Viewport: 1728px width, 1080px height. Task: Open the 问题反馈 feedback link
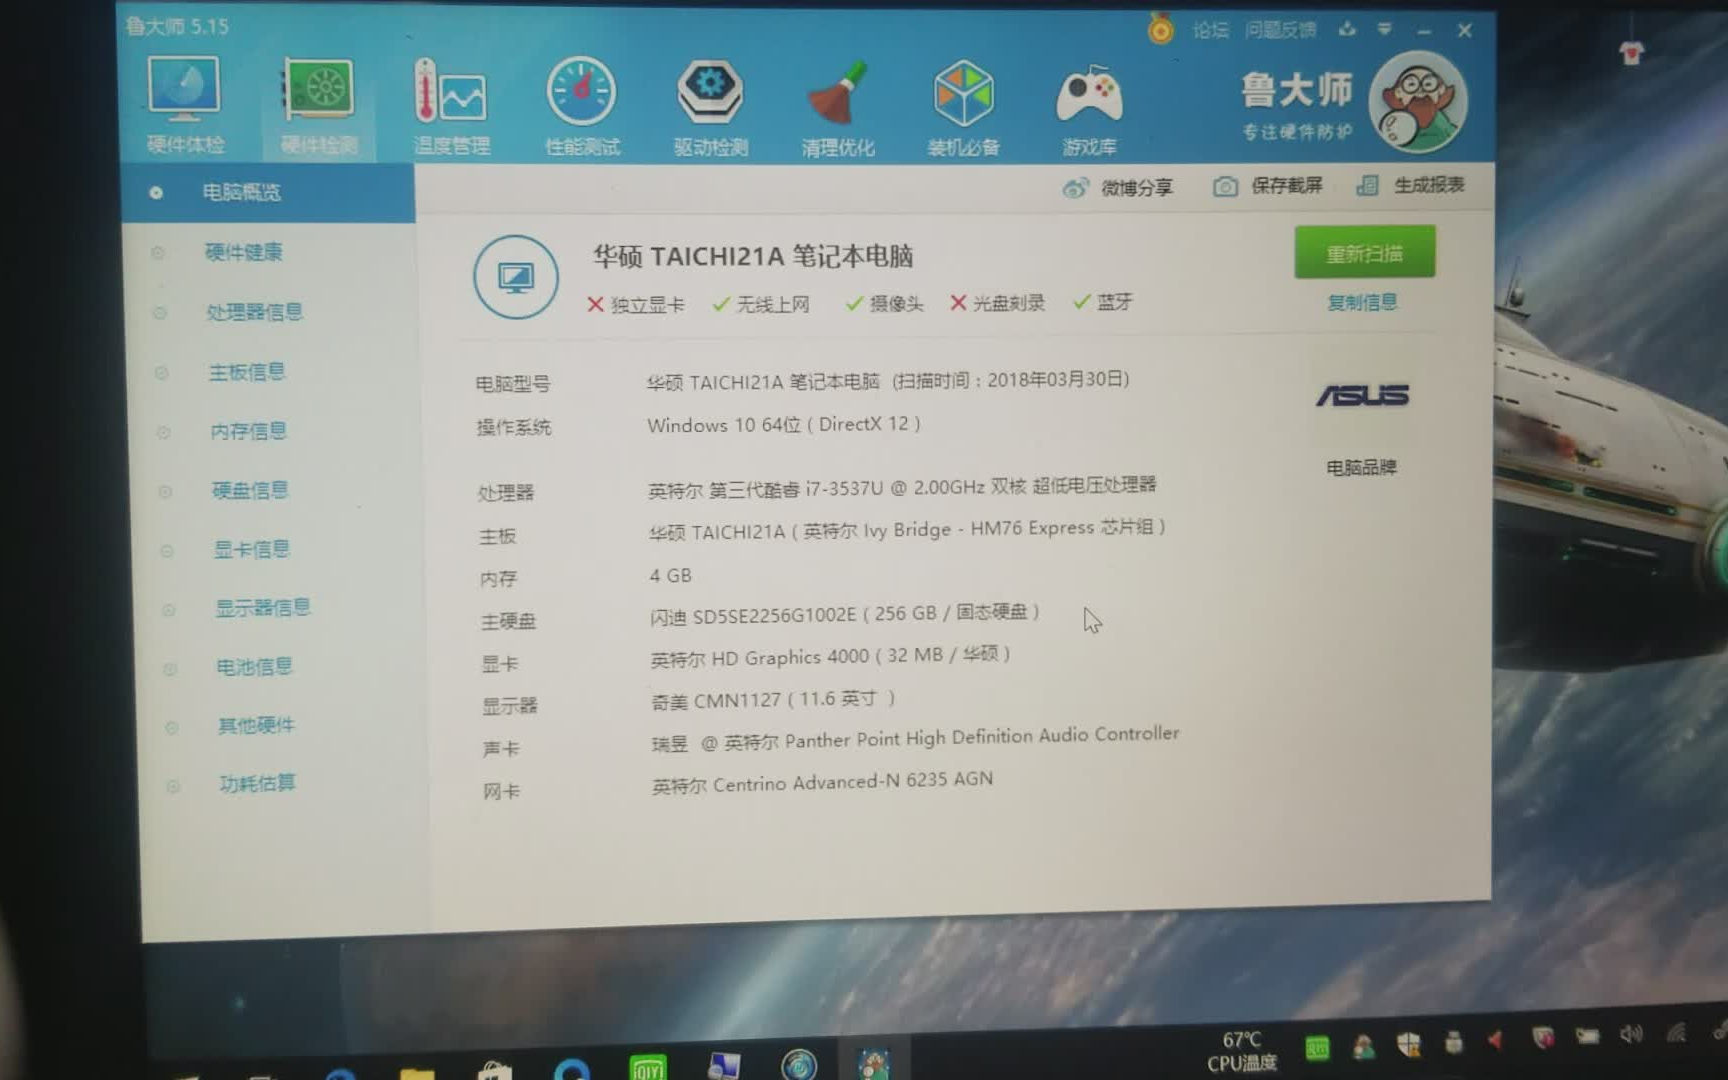coord(1280,30)
